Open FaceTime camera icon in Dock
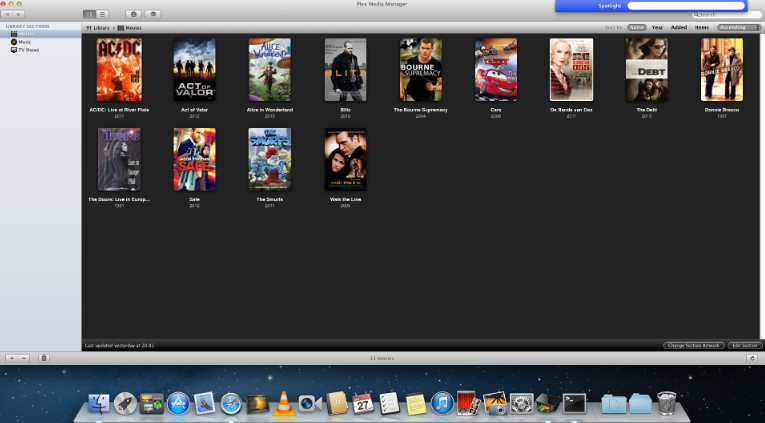The width and height of the screenshot is (765, 423). (x=310, y=404)
